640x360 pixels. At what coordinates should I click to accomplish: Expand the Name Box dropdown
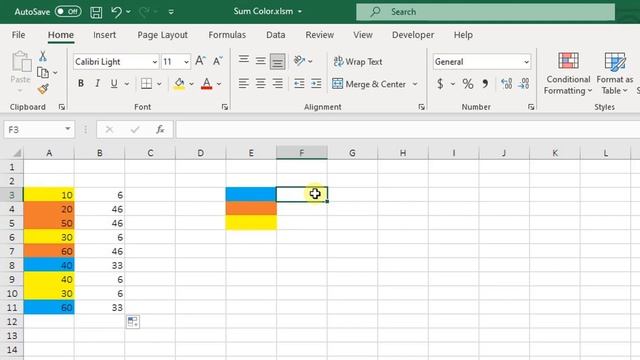click(68, 129)
